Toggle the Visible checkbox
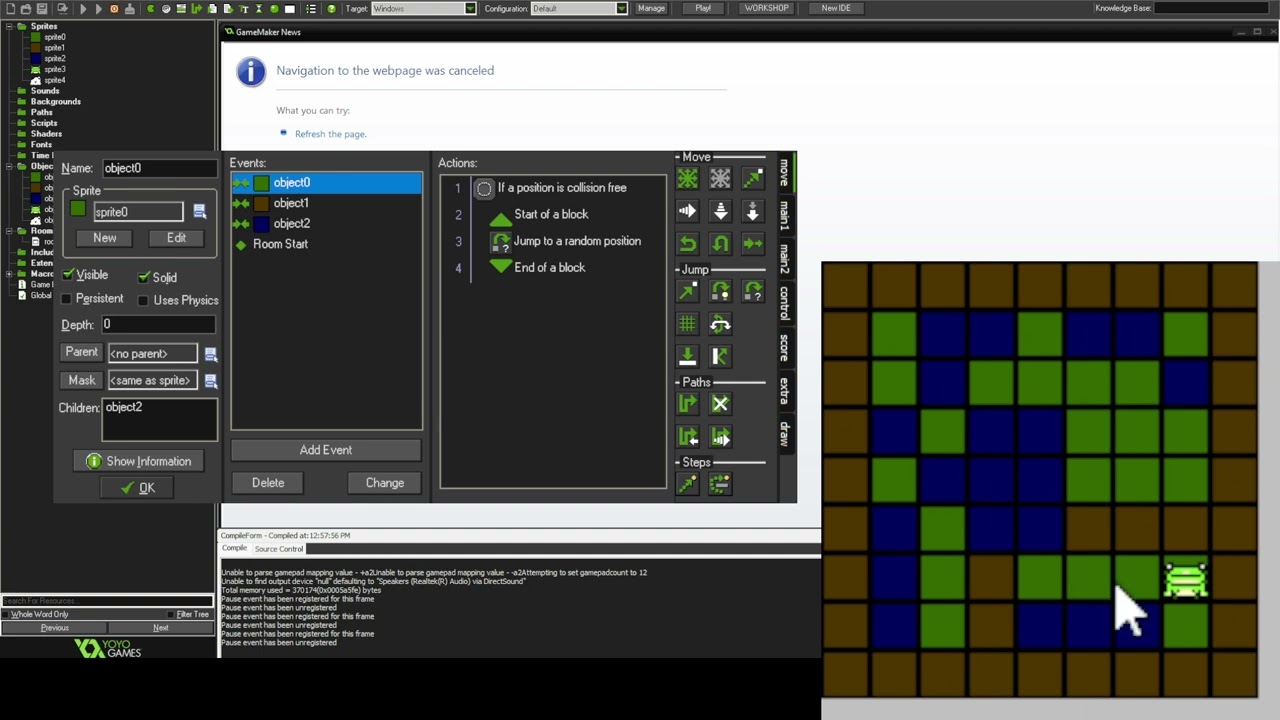1280x720 pixels. (68, 275)
